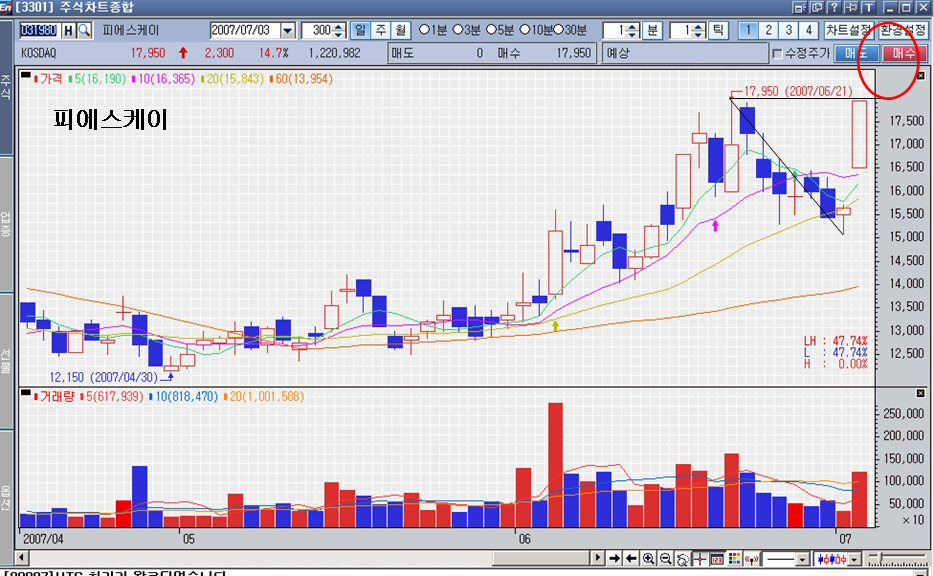Open the 옵션 side tab

point(6,498)
